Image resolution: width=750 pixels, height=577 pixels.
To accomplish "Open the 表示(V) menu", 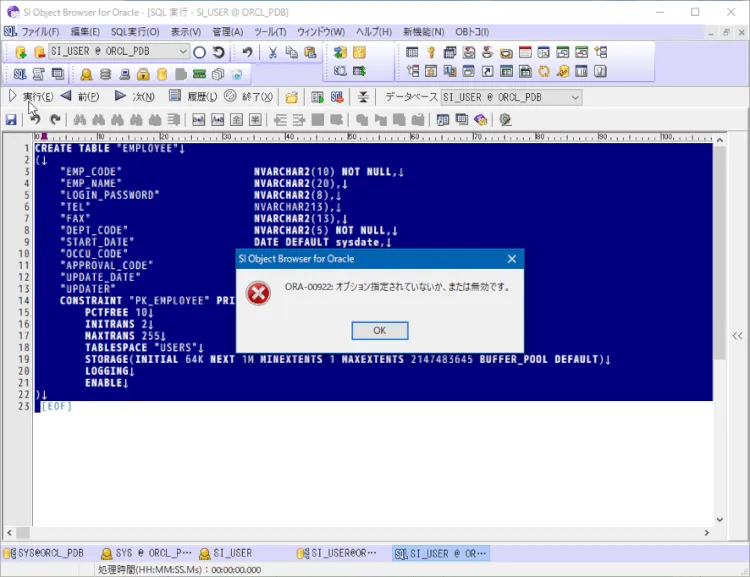I will [x=186, y=32].
